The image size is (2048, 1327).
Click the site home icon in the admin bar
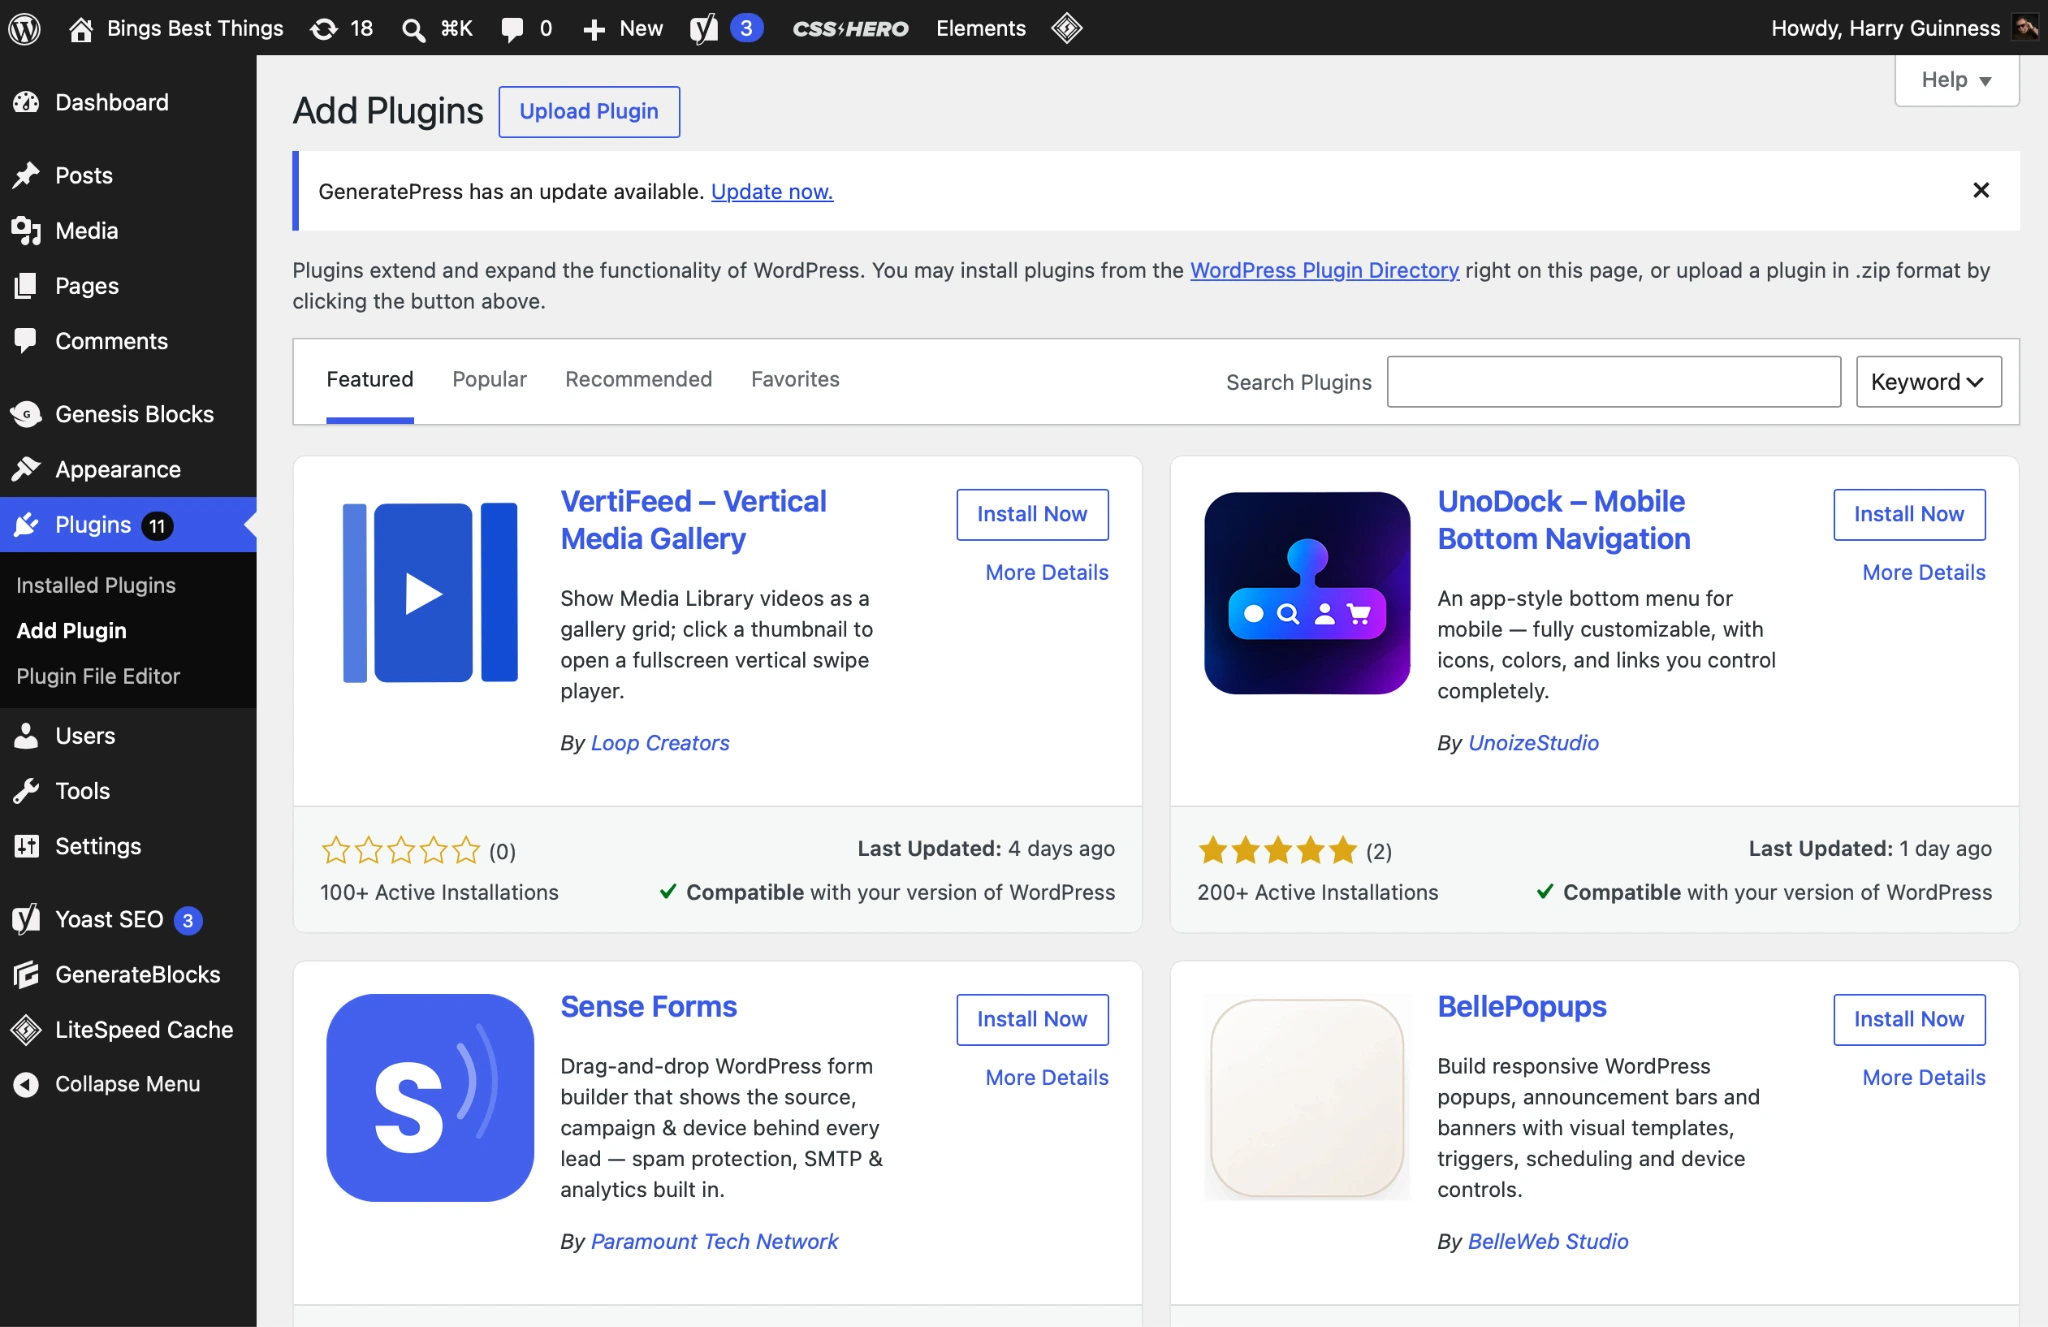[x=80, y=29]
